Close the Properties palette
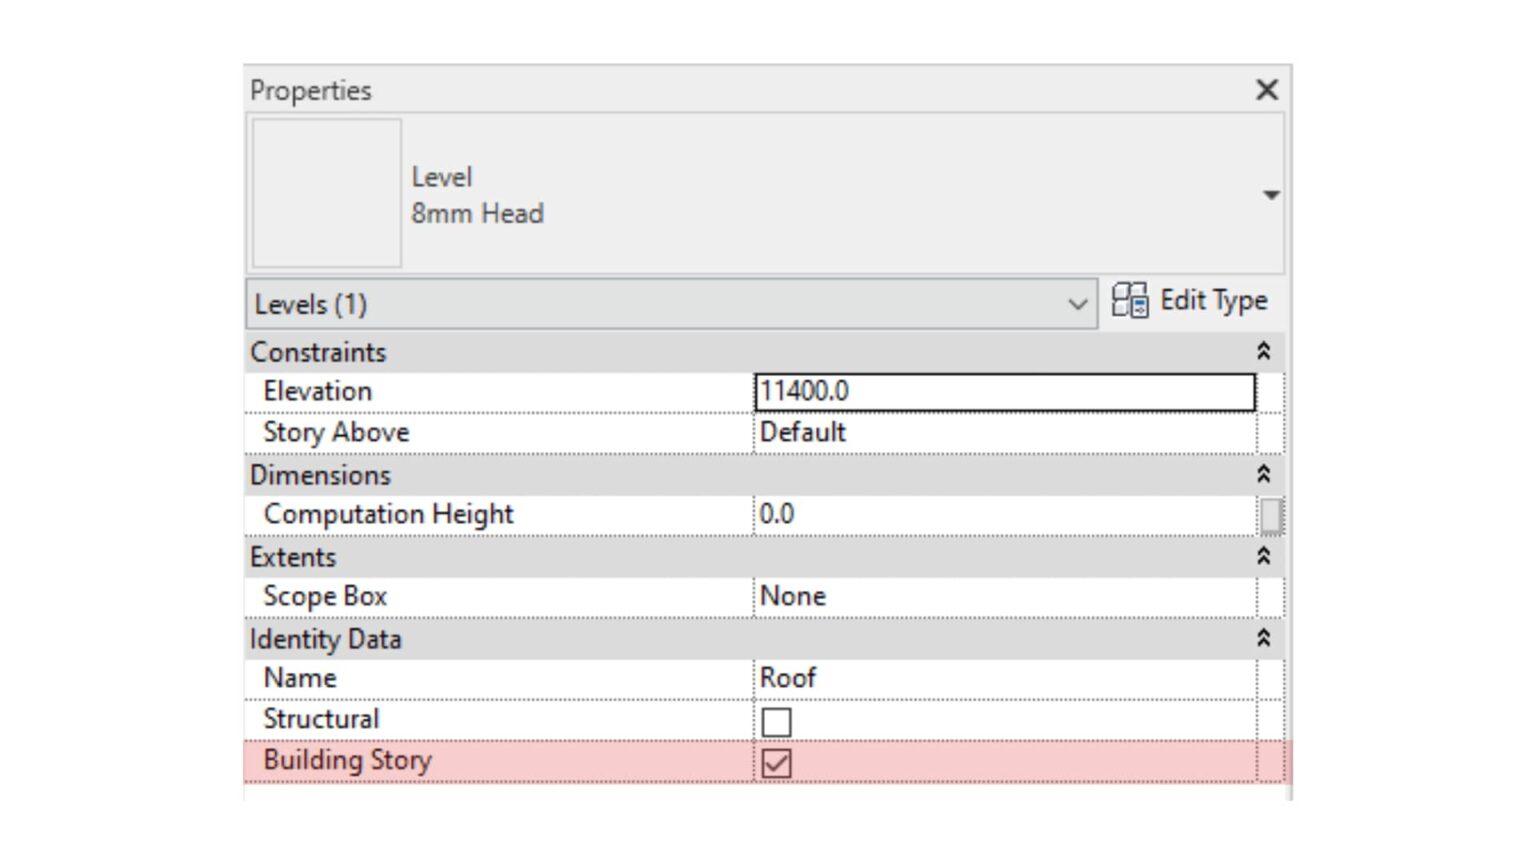The width and height of the screenshot is (1536, 864). [x=1266, y=90]
